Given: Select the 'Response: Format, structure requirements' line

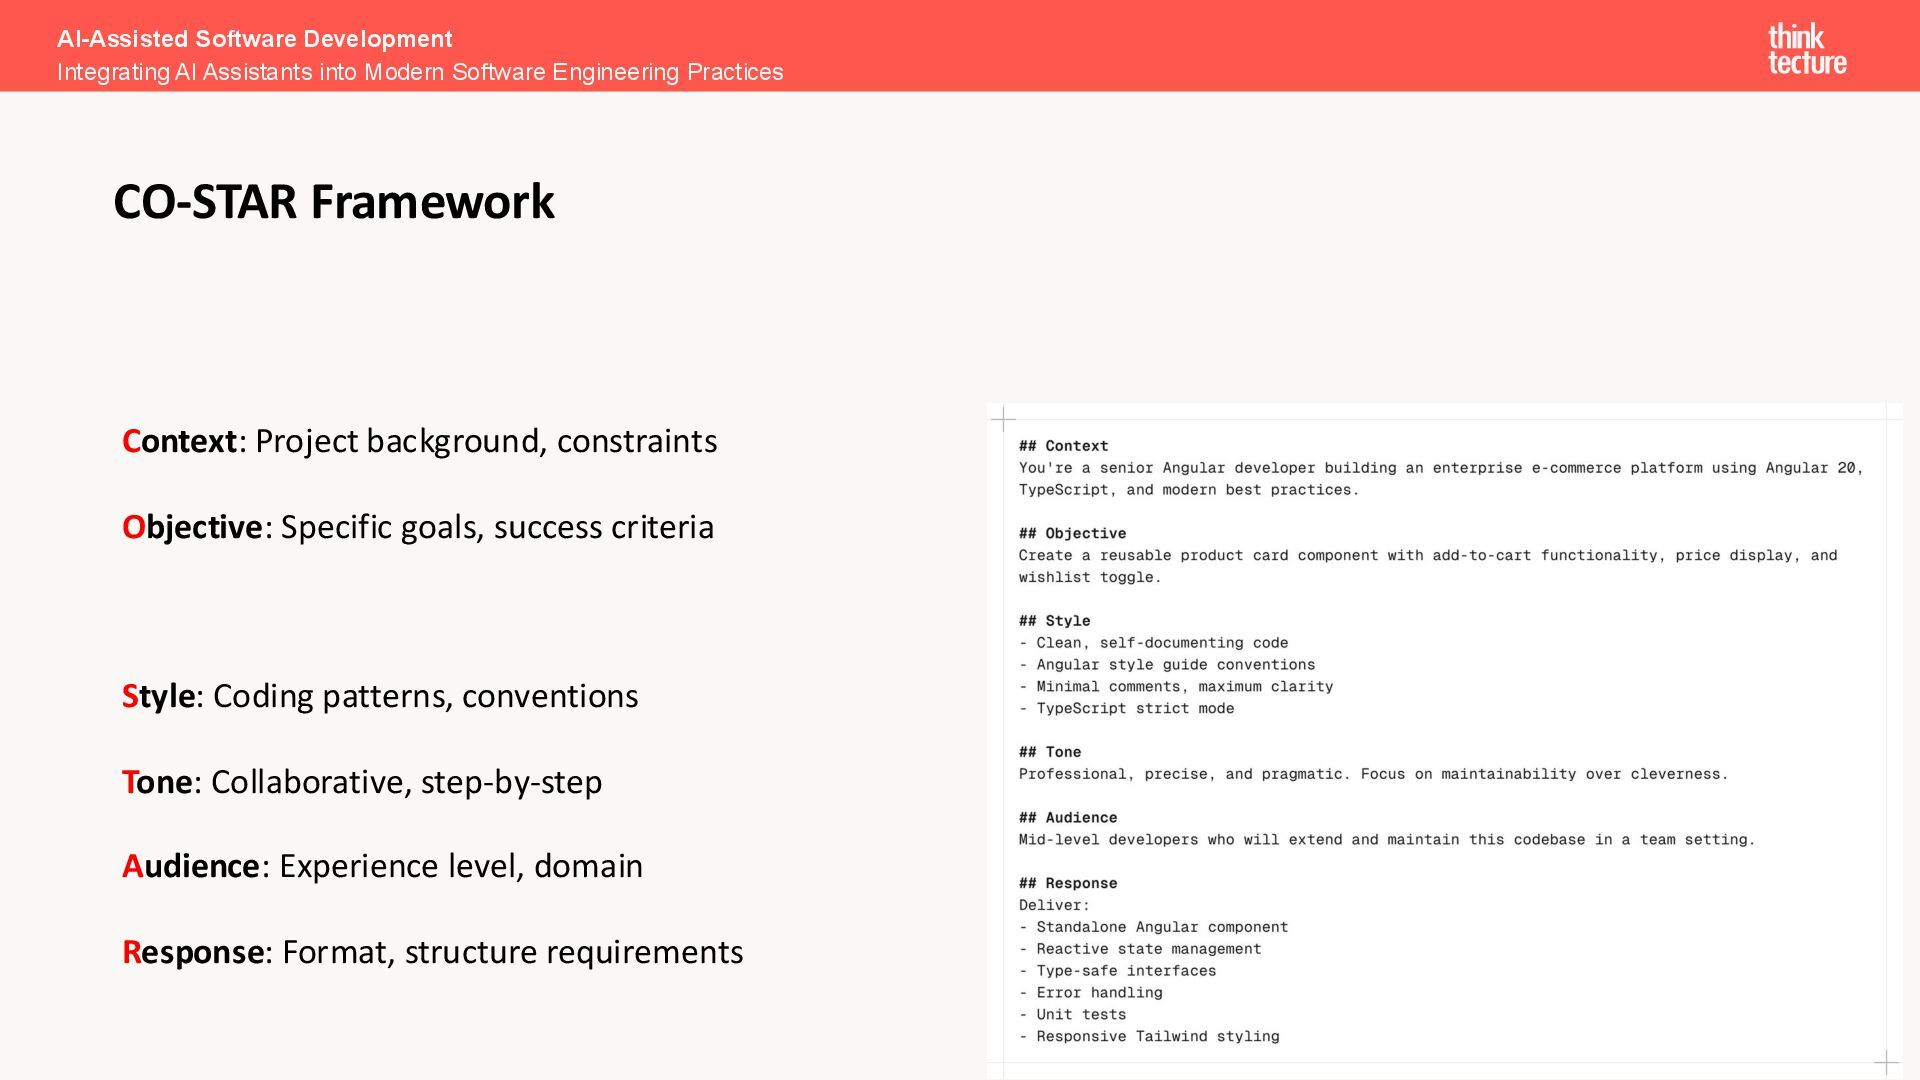Looking at the screenshot, I should click(432, 952).
